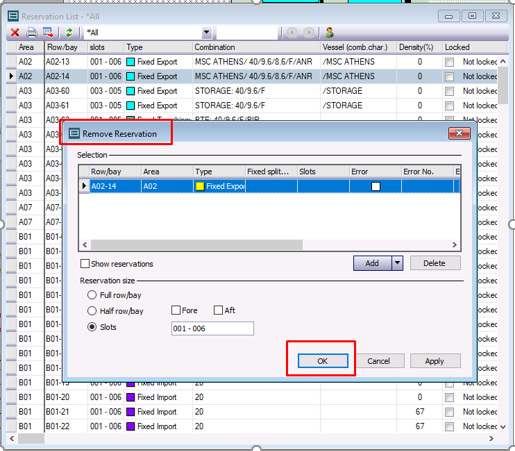Viewport: 515px width, 451px height.
Task: Select the Half row/bay radio option
Action: click(x=92, y=311)
